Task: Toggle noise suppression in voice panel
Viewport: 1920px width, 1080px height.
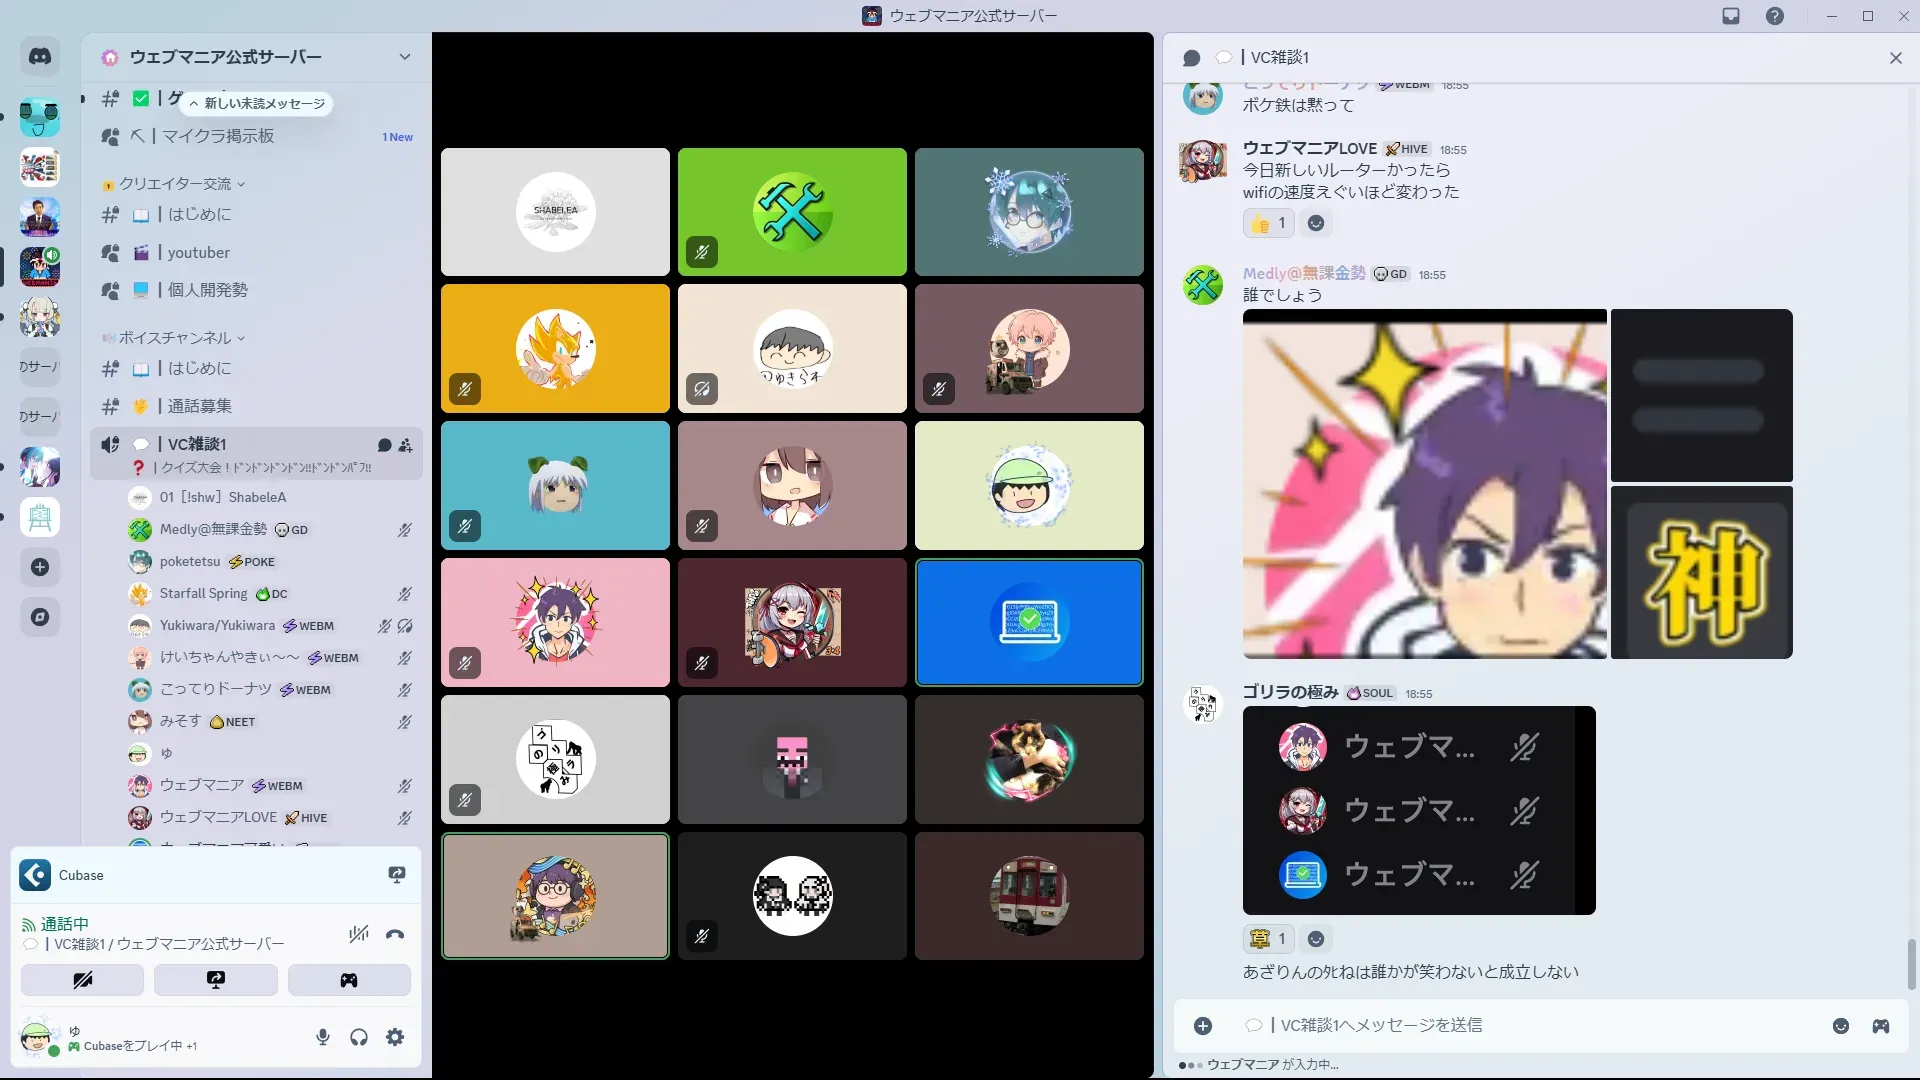Action: point(358,935)
